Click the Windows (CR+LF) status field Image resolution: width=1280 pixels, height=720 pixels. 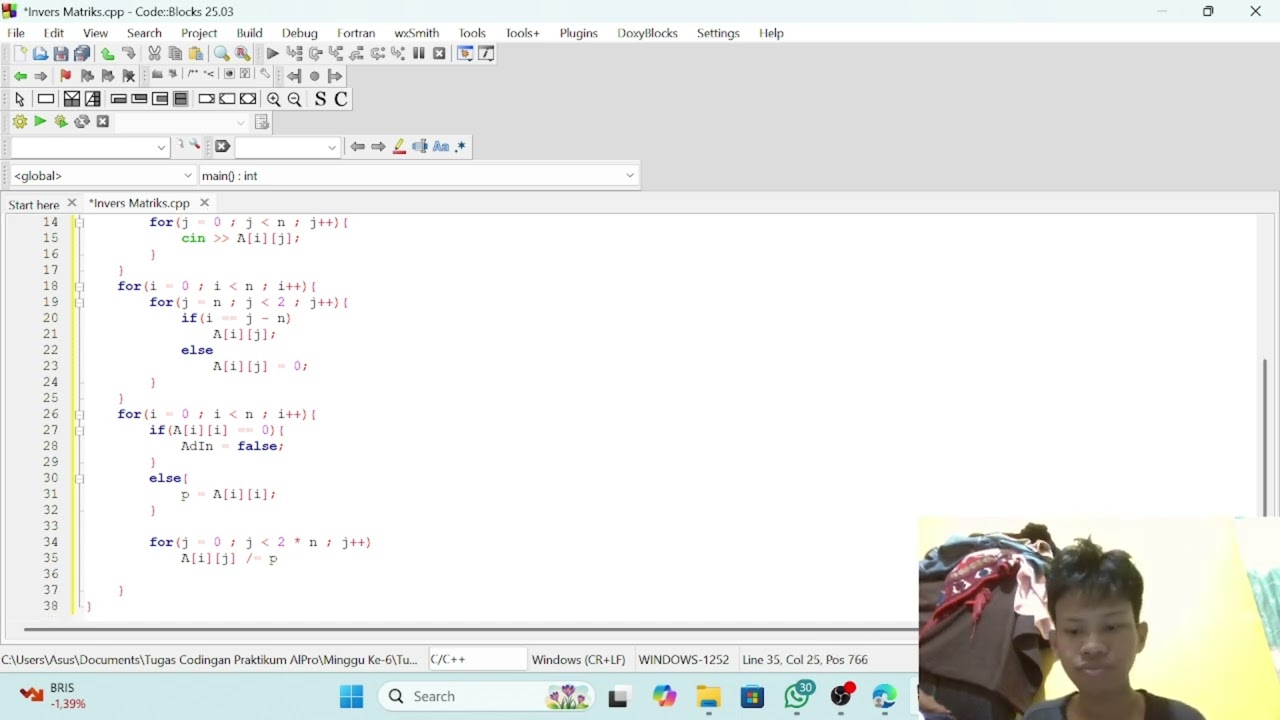point(578,660)
